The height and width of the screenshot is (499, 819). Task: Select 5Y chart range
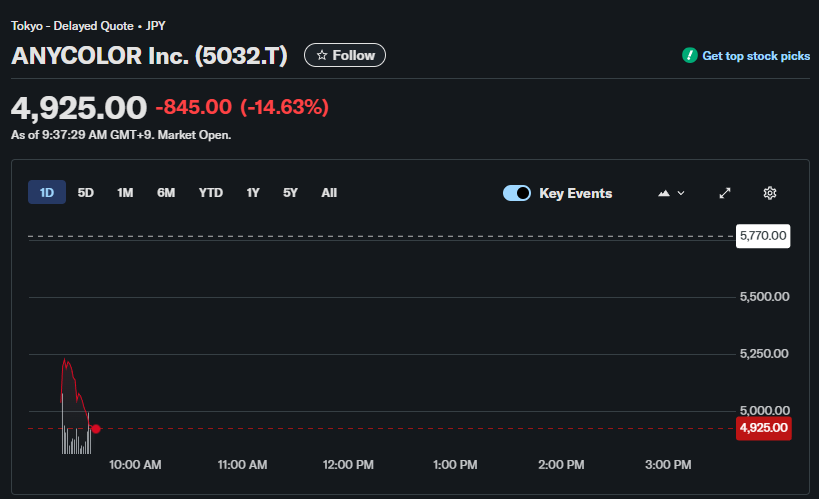tap(290, 193)
